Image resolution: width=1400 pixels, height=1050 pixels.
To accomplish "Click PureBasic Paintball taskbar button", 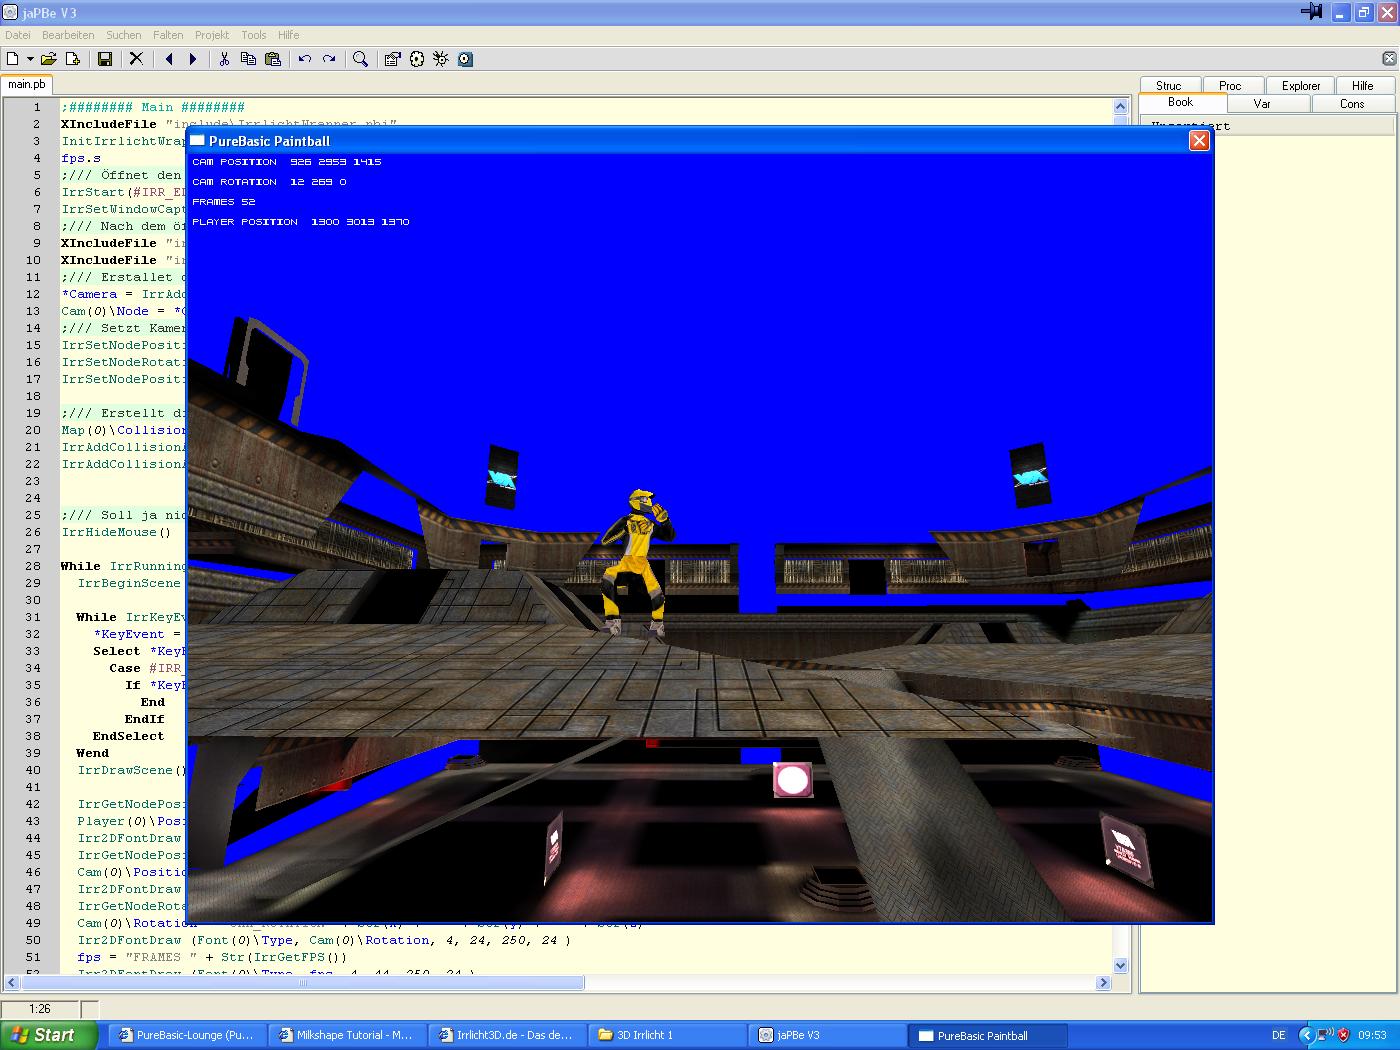I will [x=989, y=1035].
